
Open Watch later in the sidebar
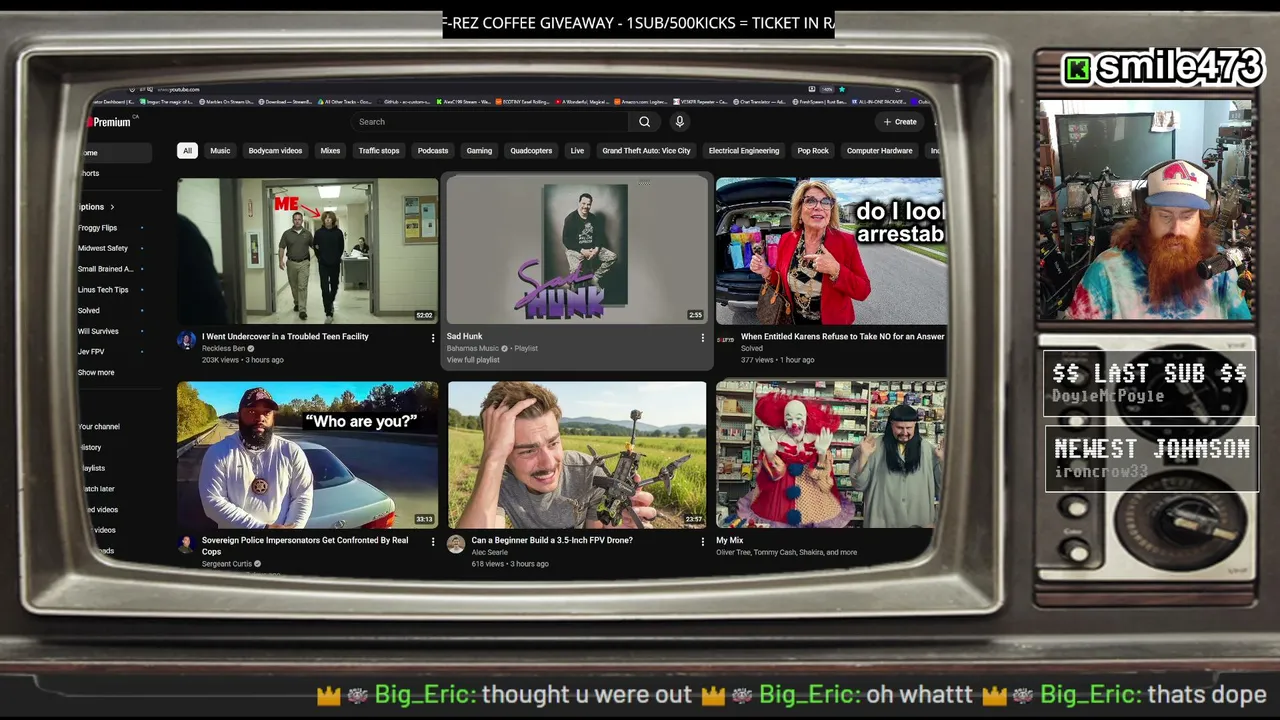[97, 489]
